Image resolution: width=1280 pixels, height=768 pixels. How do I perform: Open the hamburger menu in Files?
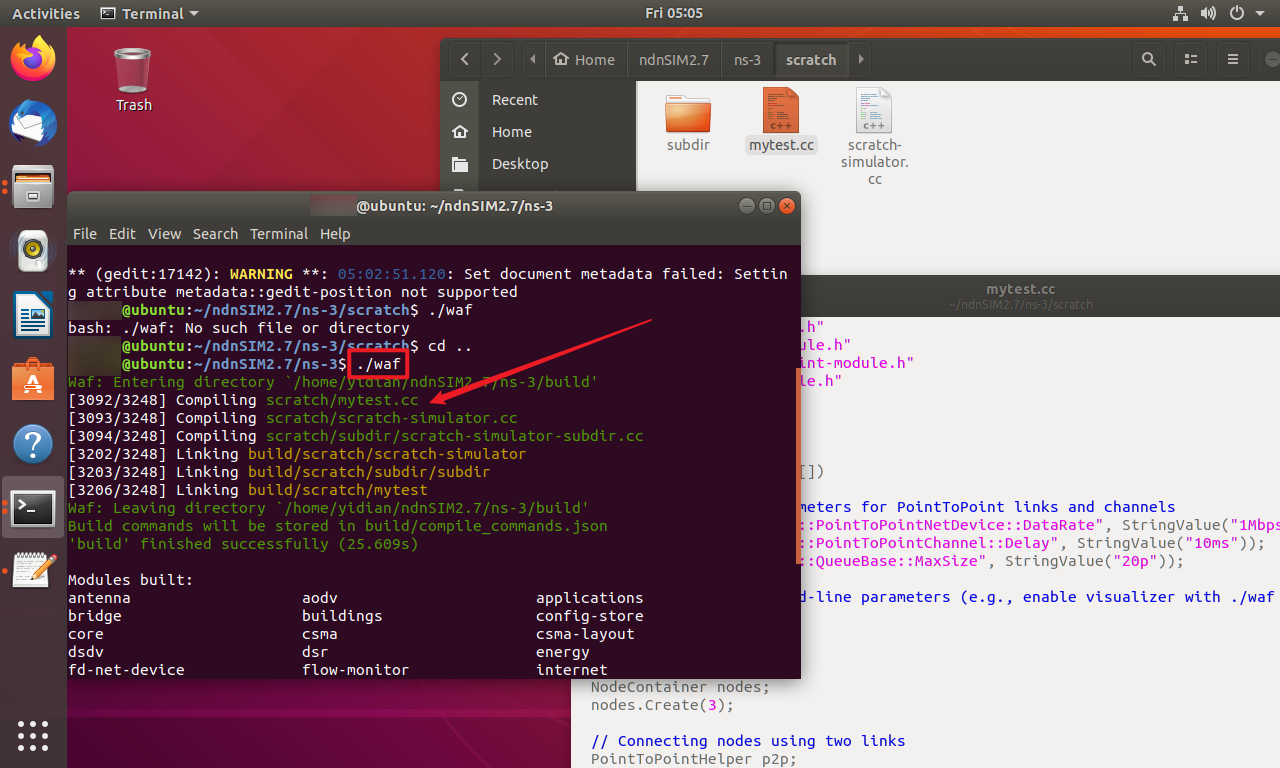(x=1233, y=59)
